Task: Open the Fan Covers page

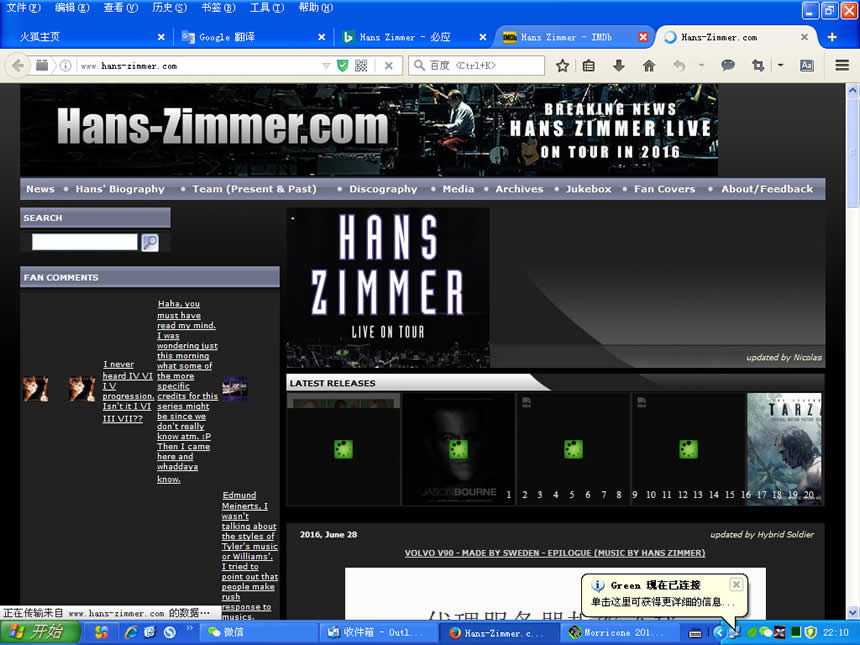Action: pos(664,189)
